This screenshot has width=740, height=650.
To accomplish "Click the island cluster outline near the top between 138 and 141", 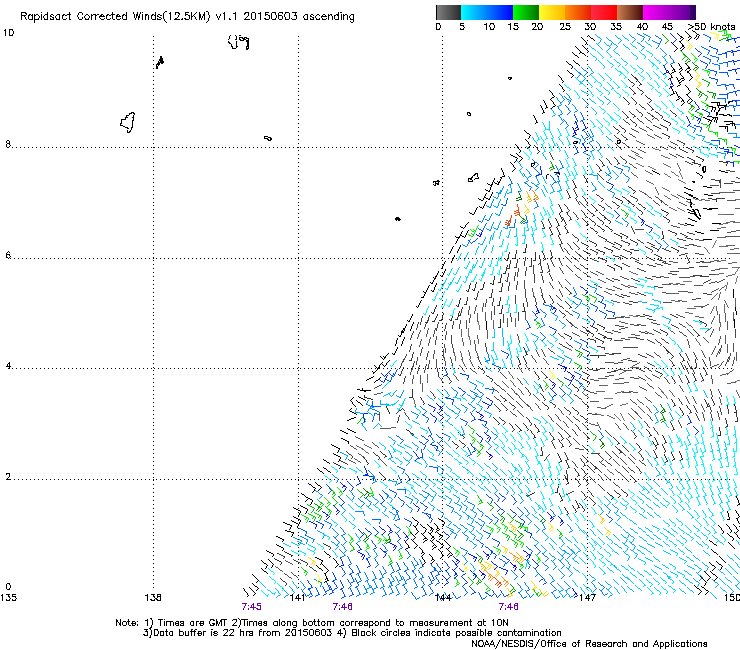I will 238,42.
